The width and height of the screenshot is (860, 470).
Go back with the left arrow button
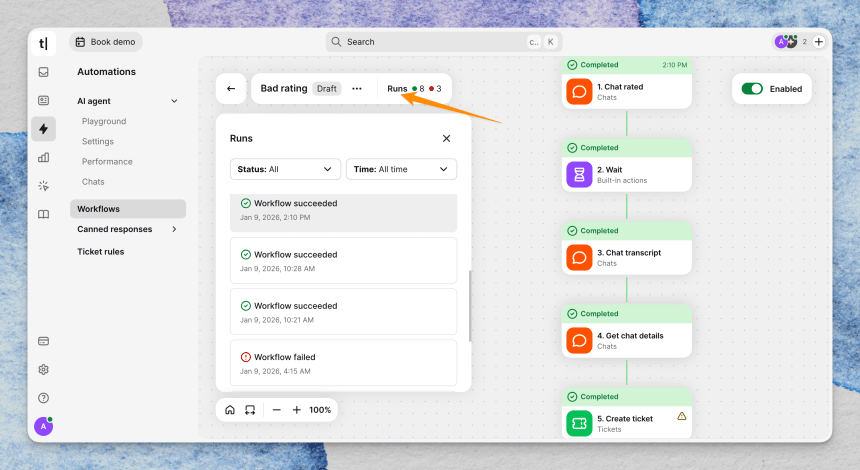click(x=231, y=88)
